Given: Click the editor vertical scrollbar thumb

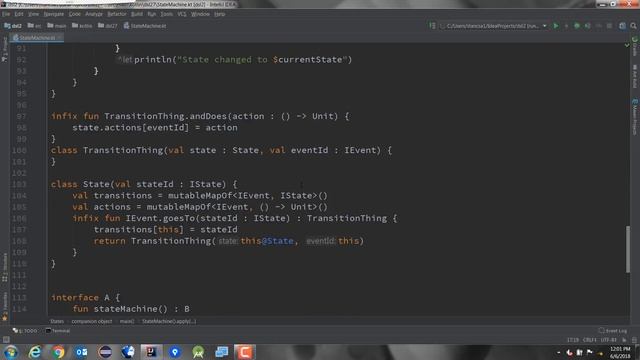Looking at the screenshot, I should click(x=628, y=249).
